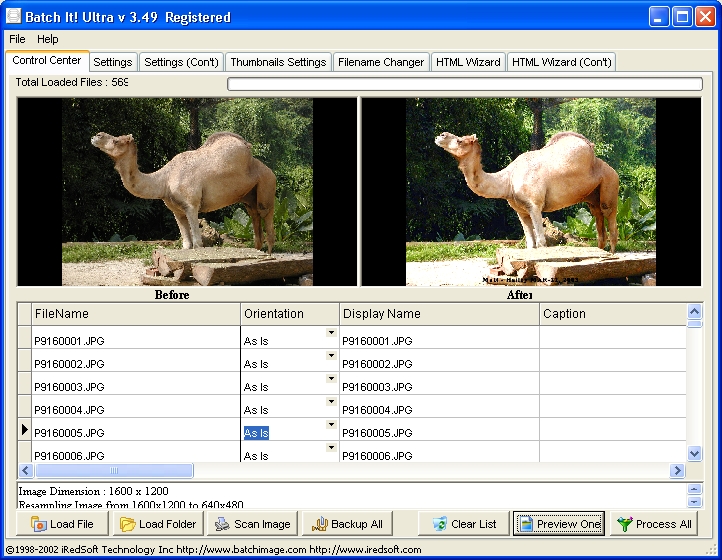Select FileName cell P9160004.JPG
This screenshot has height=560, width=722.
point(136,407)
